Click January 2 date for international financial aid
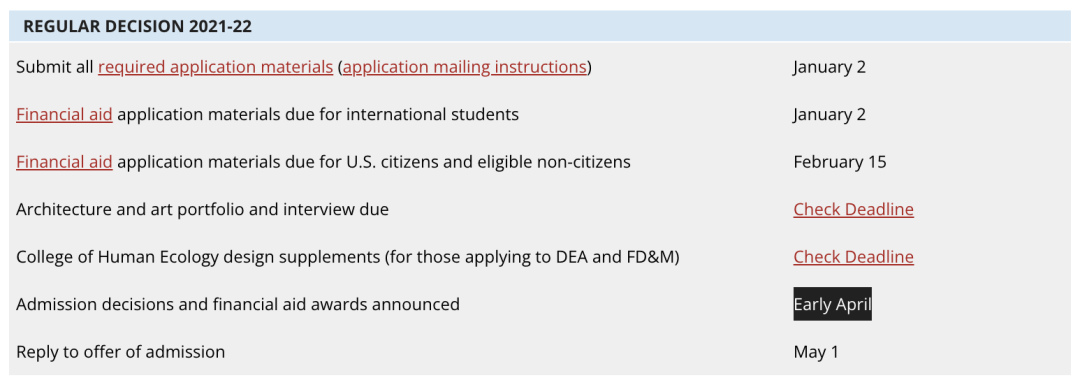Viewport: 1080px width, 387px height. 829,114
